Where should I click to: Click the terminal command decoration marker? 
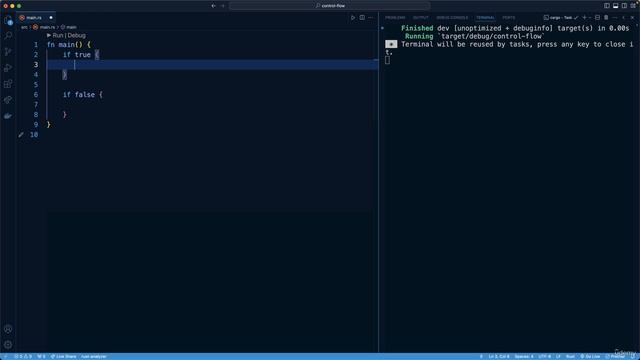[x=382, y=28]
